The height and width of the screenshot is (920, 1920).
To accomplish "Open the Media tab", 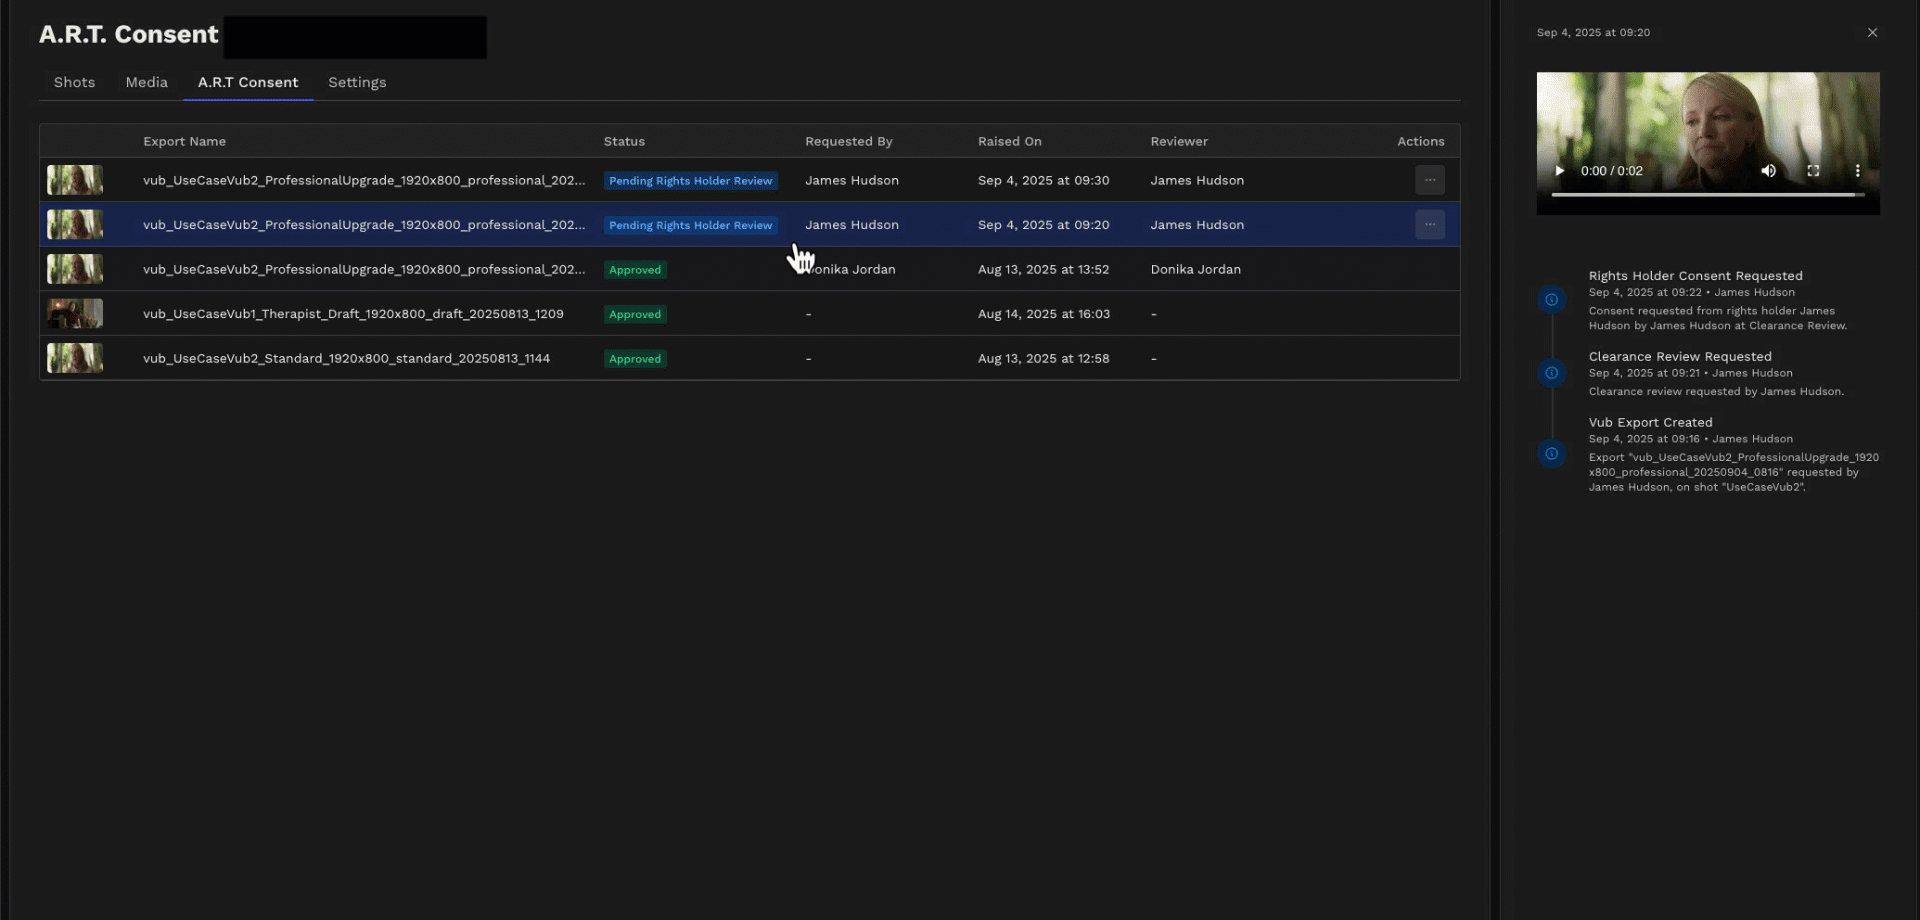I will [x=146, y=83].
